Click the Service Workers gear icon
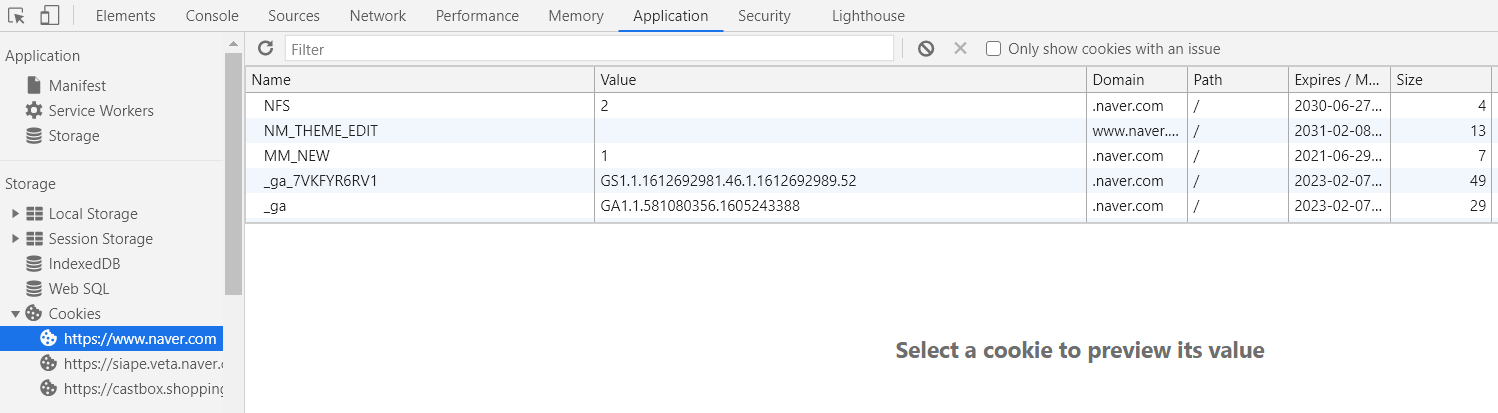1498x413 pixels. click(x=34, y=110)
